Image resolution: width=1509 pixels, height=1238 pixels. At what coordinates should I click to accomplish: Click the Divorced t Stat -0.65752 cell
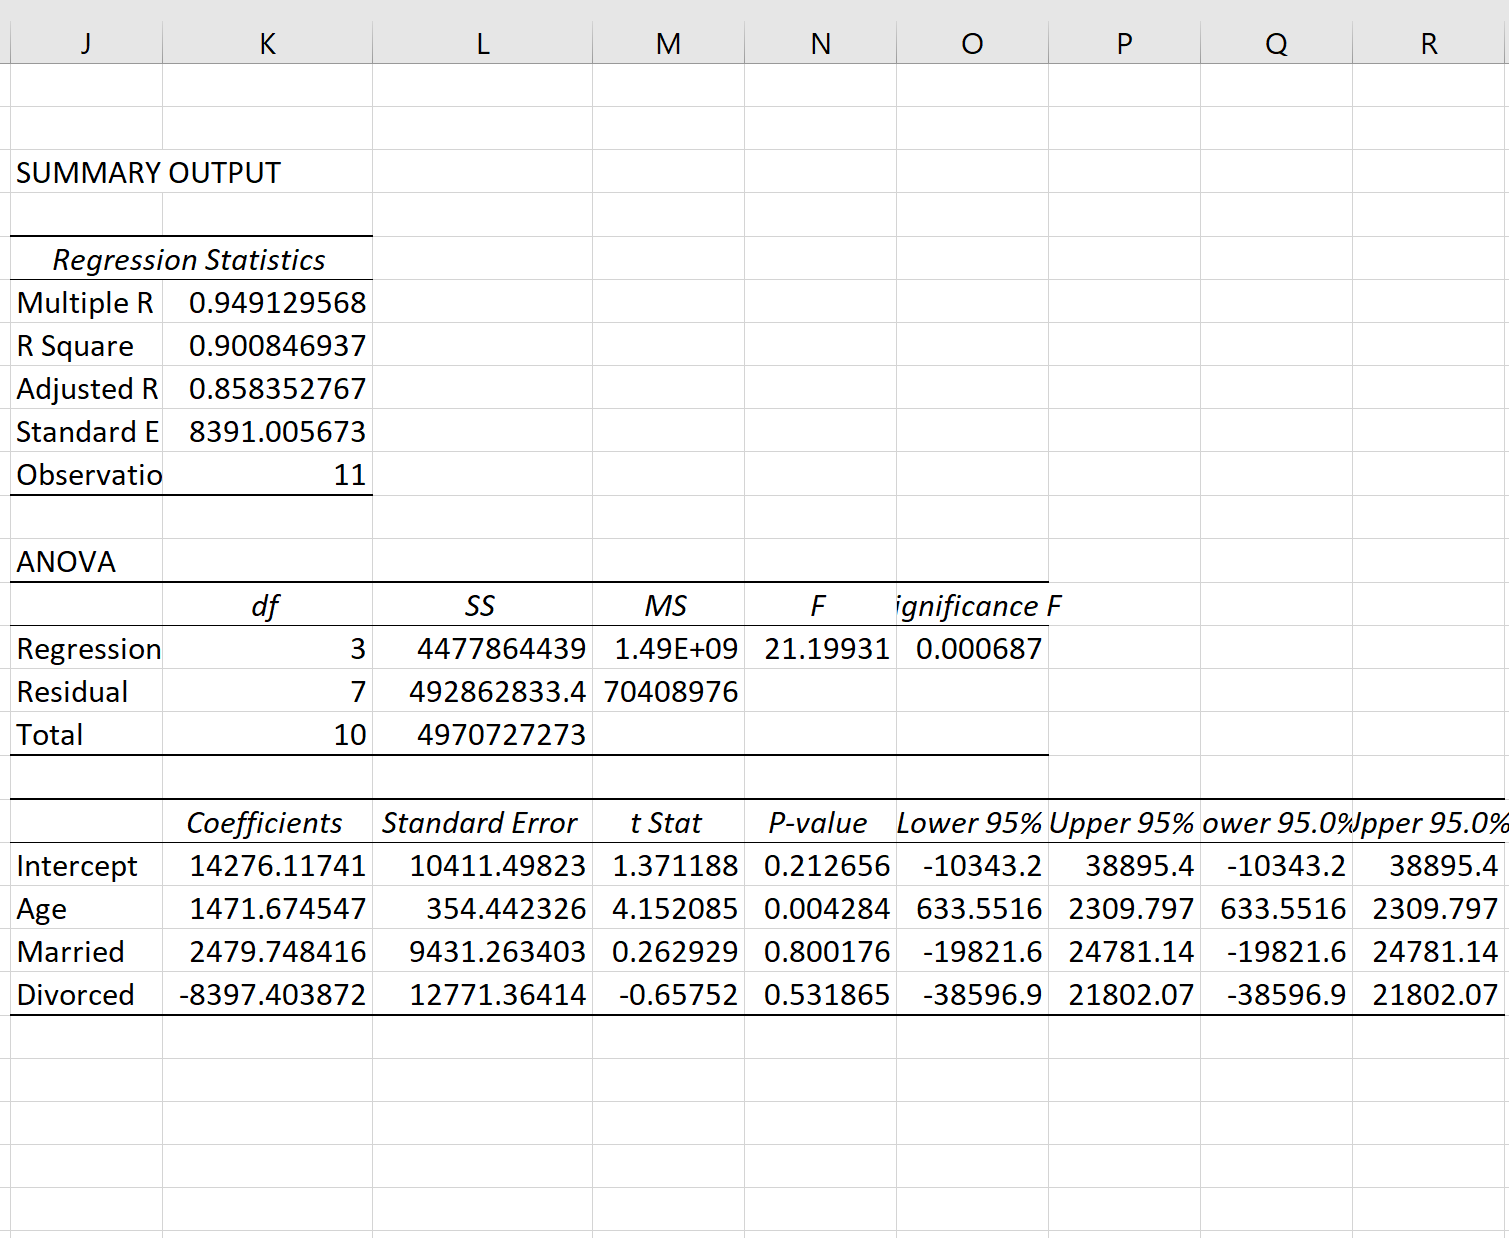point(668,994)
